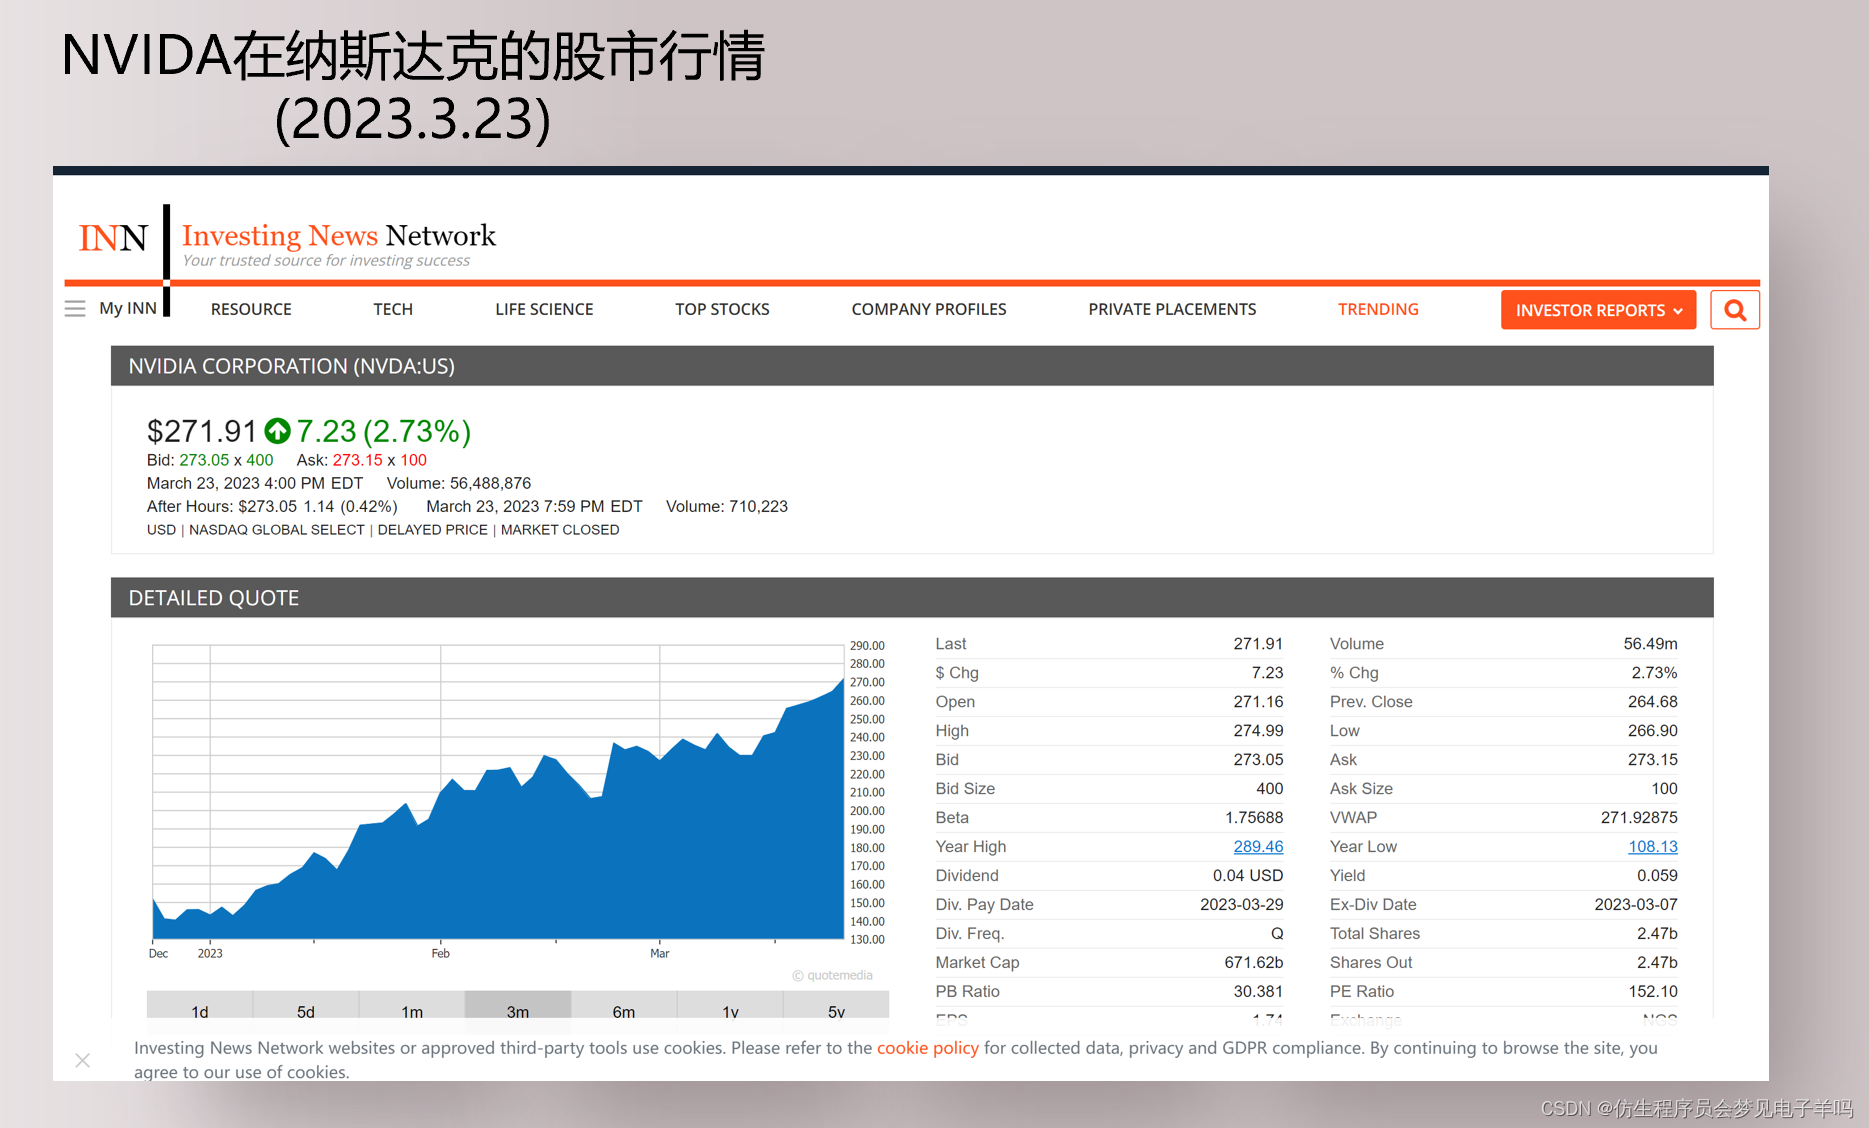The image size is (1869, 1128).
Task: Click the Volume: 56,488,876 text
Action: [x=459, y=483]
